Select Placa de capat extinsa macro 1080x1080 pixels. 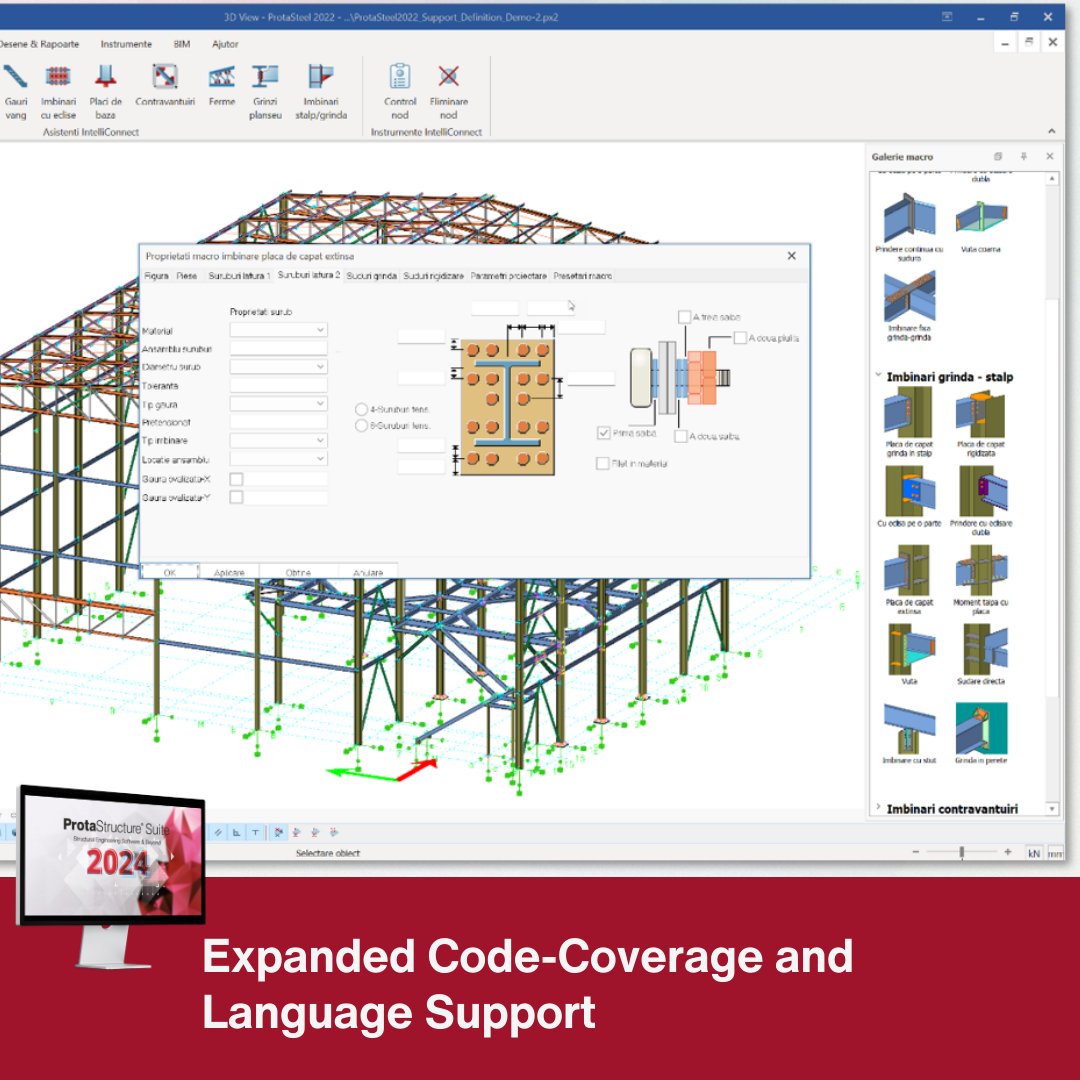[909, 580]
